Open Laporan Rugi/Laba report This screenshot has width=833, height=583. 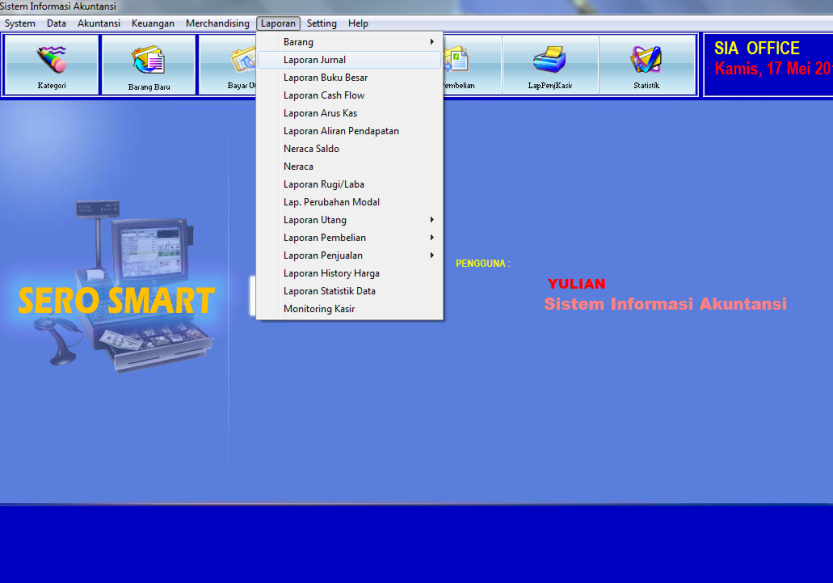(324, 185)
